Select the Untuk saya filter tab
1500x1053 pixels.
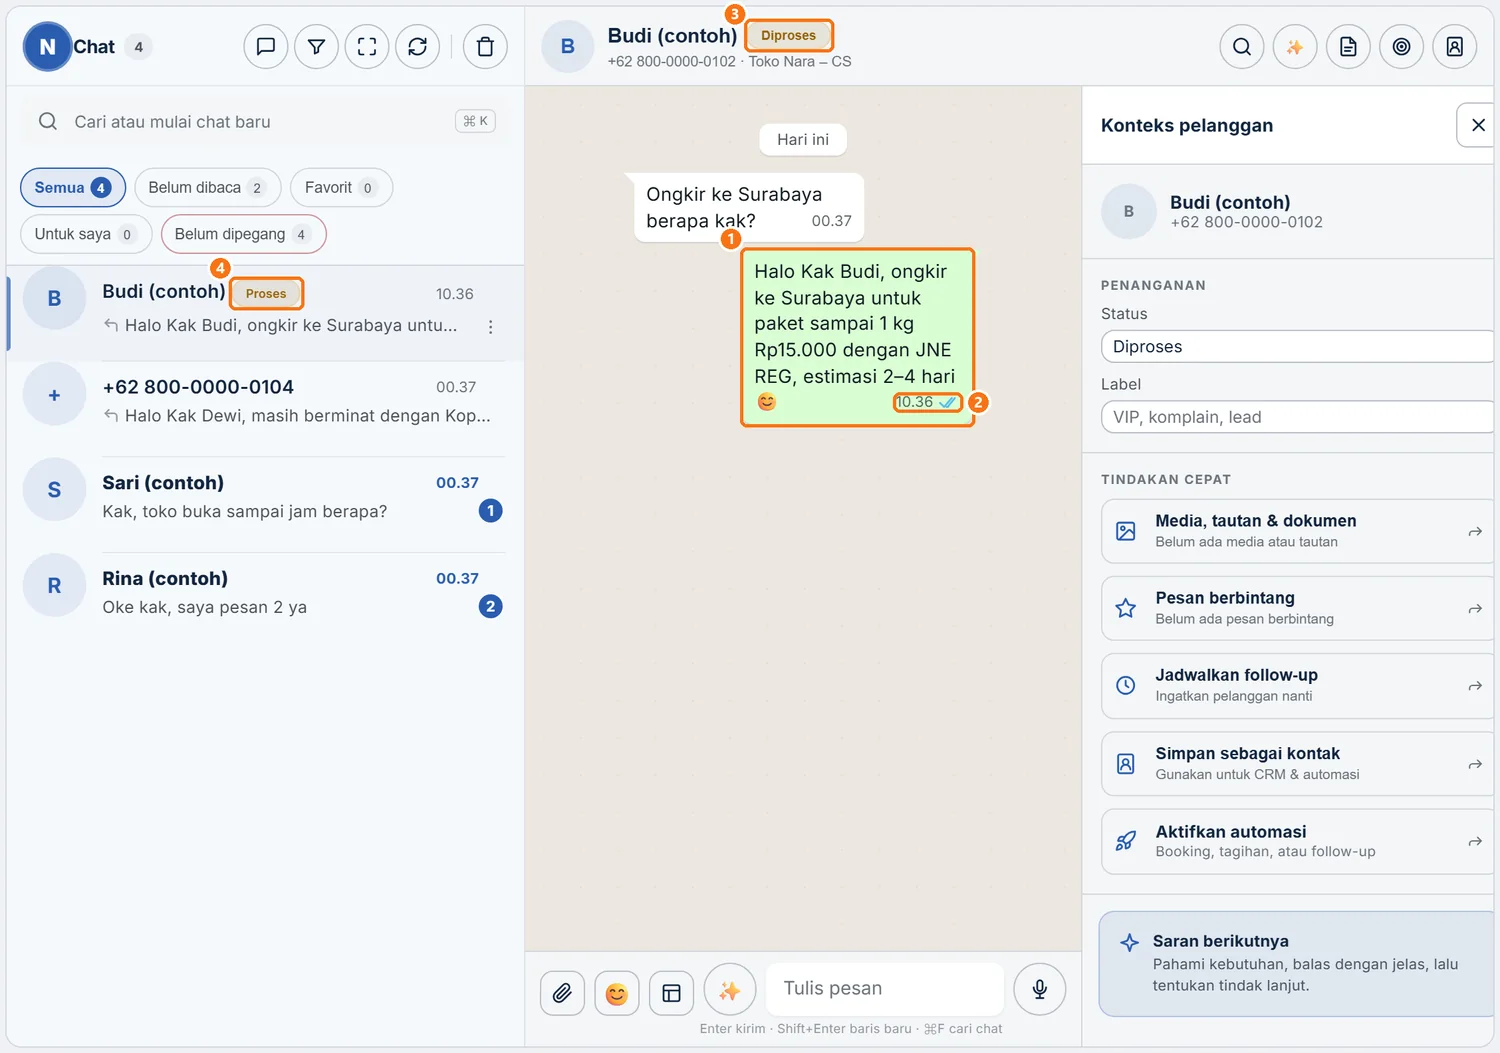point(86,234)
